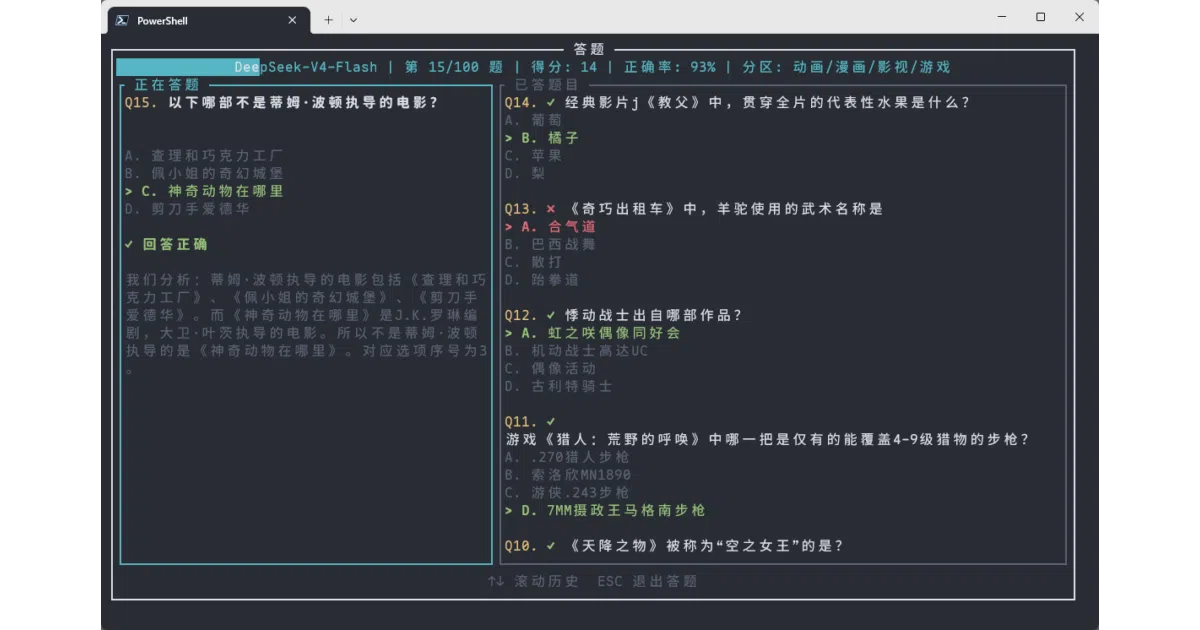Close the PowerShell tab
Image resolution: width=1200 pixels, height=630 pixels.
coord(293,20)
